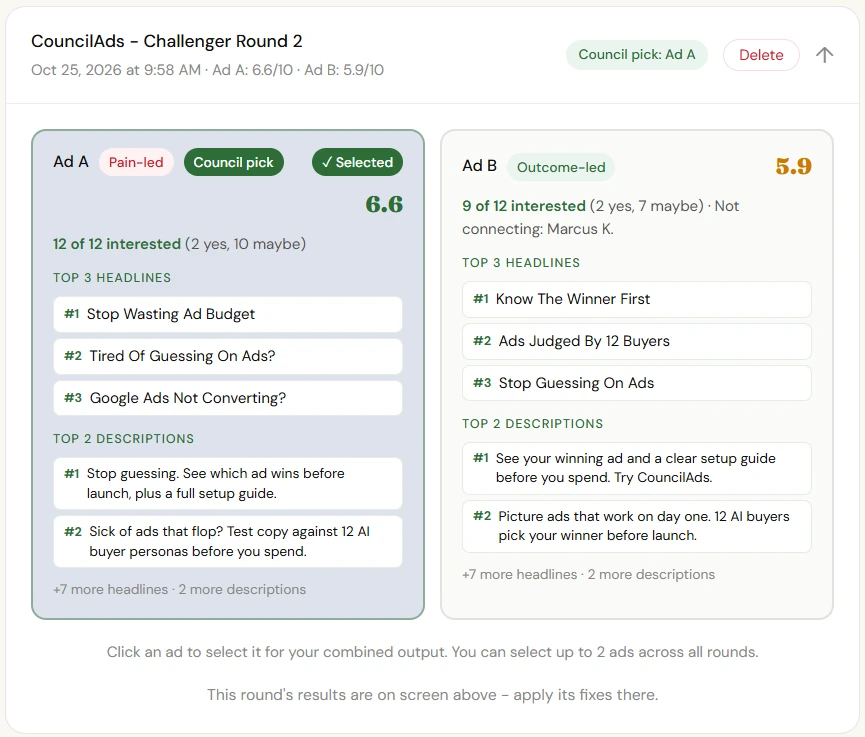Collapse the round with the up arrow icon

824,55
